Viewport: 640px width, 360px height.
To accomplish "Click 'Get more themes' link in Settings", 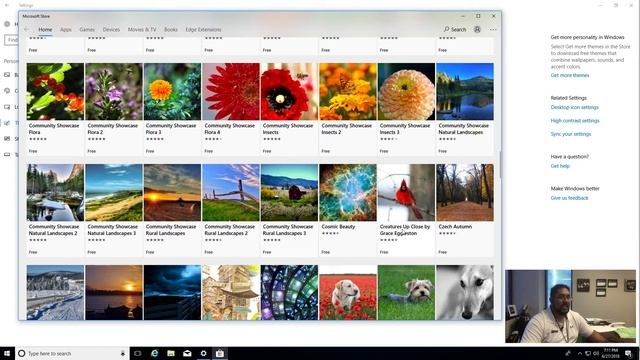I will pyautogui.click(x=569, y=75).
